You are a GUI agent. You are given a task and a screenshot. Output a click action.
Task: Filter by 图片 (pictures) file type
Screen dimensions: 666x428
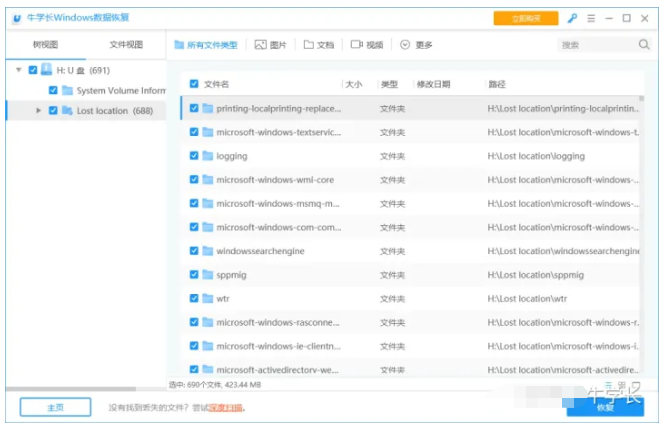(x=271, y=45)
